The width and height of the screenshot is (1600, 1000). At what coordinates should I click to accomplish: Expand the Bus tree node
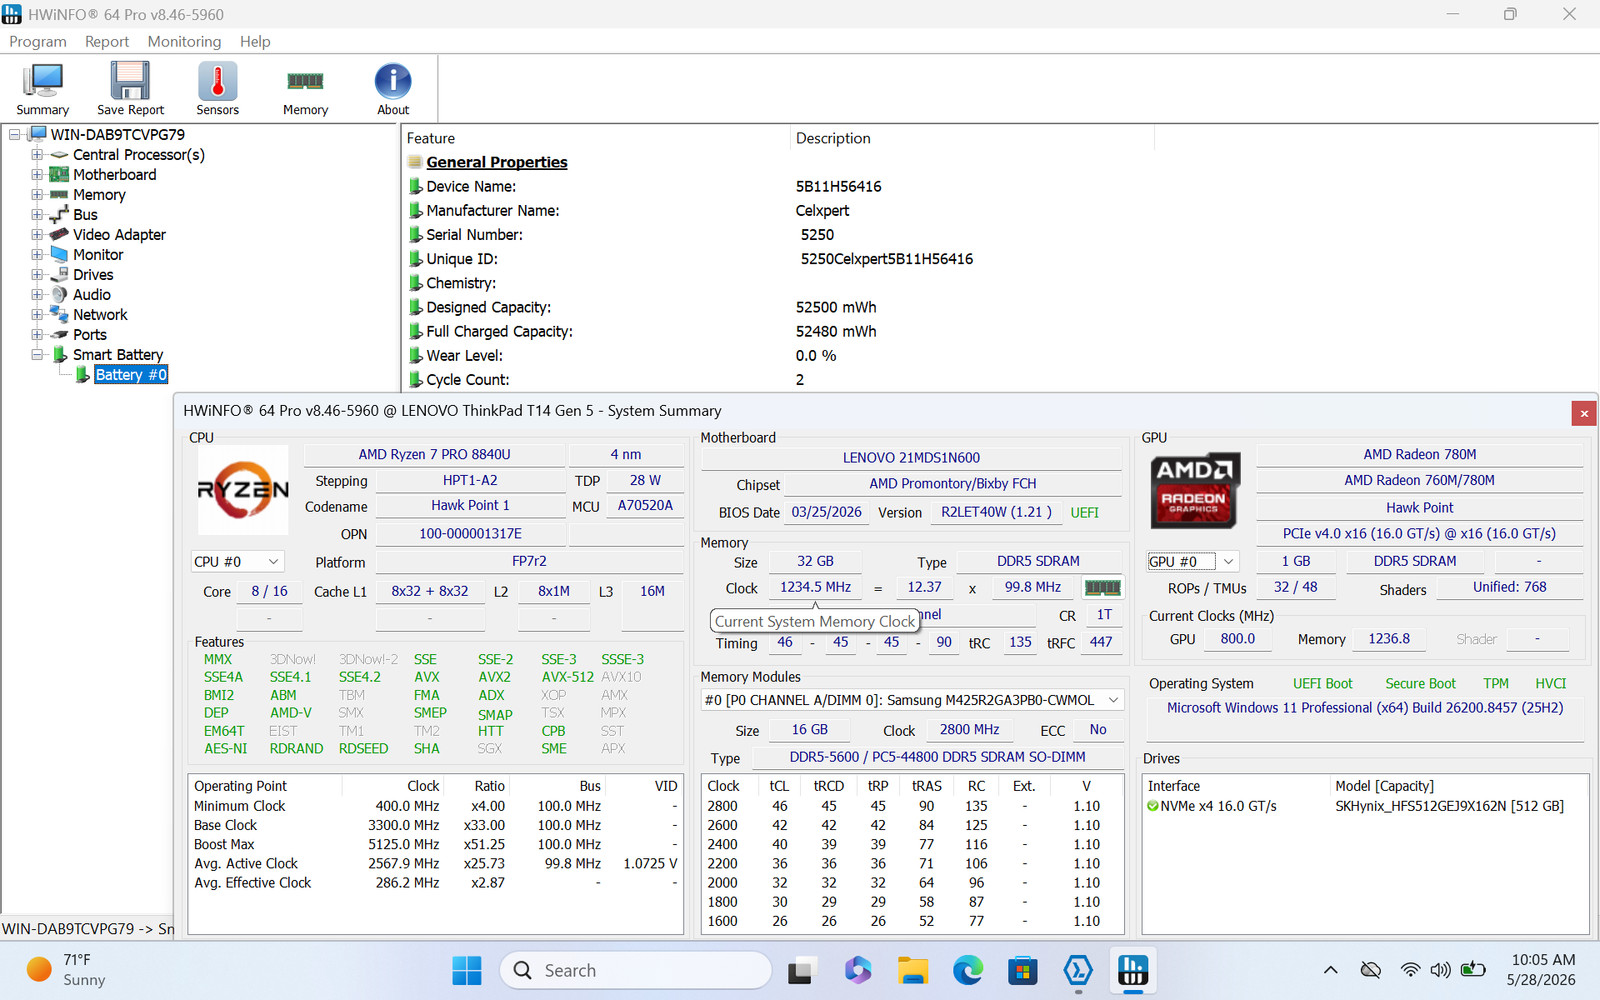click(x=37, y=215)
